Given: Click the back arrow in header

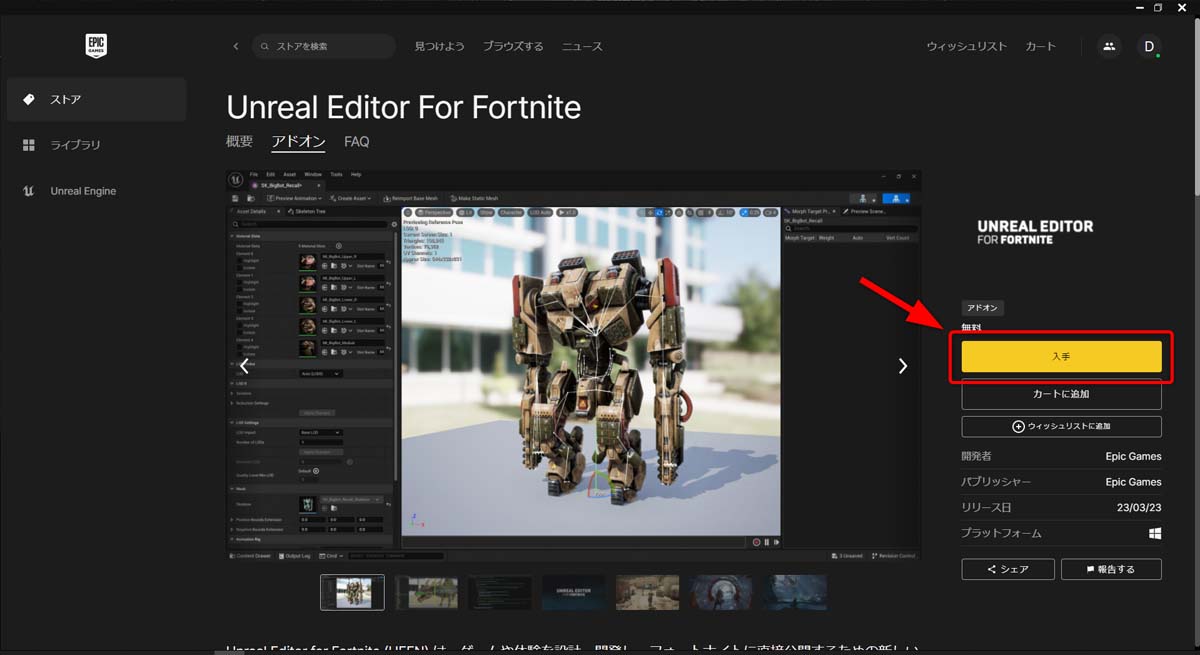Looking at the screenshot, I should point(236,46).
